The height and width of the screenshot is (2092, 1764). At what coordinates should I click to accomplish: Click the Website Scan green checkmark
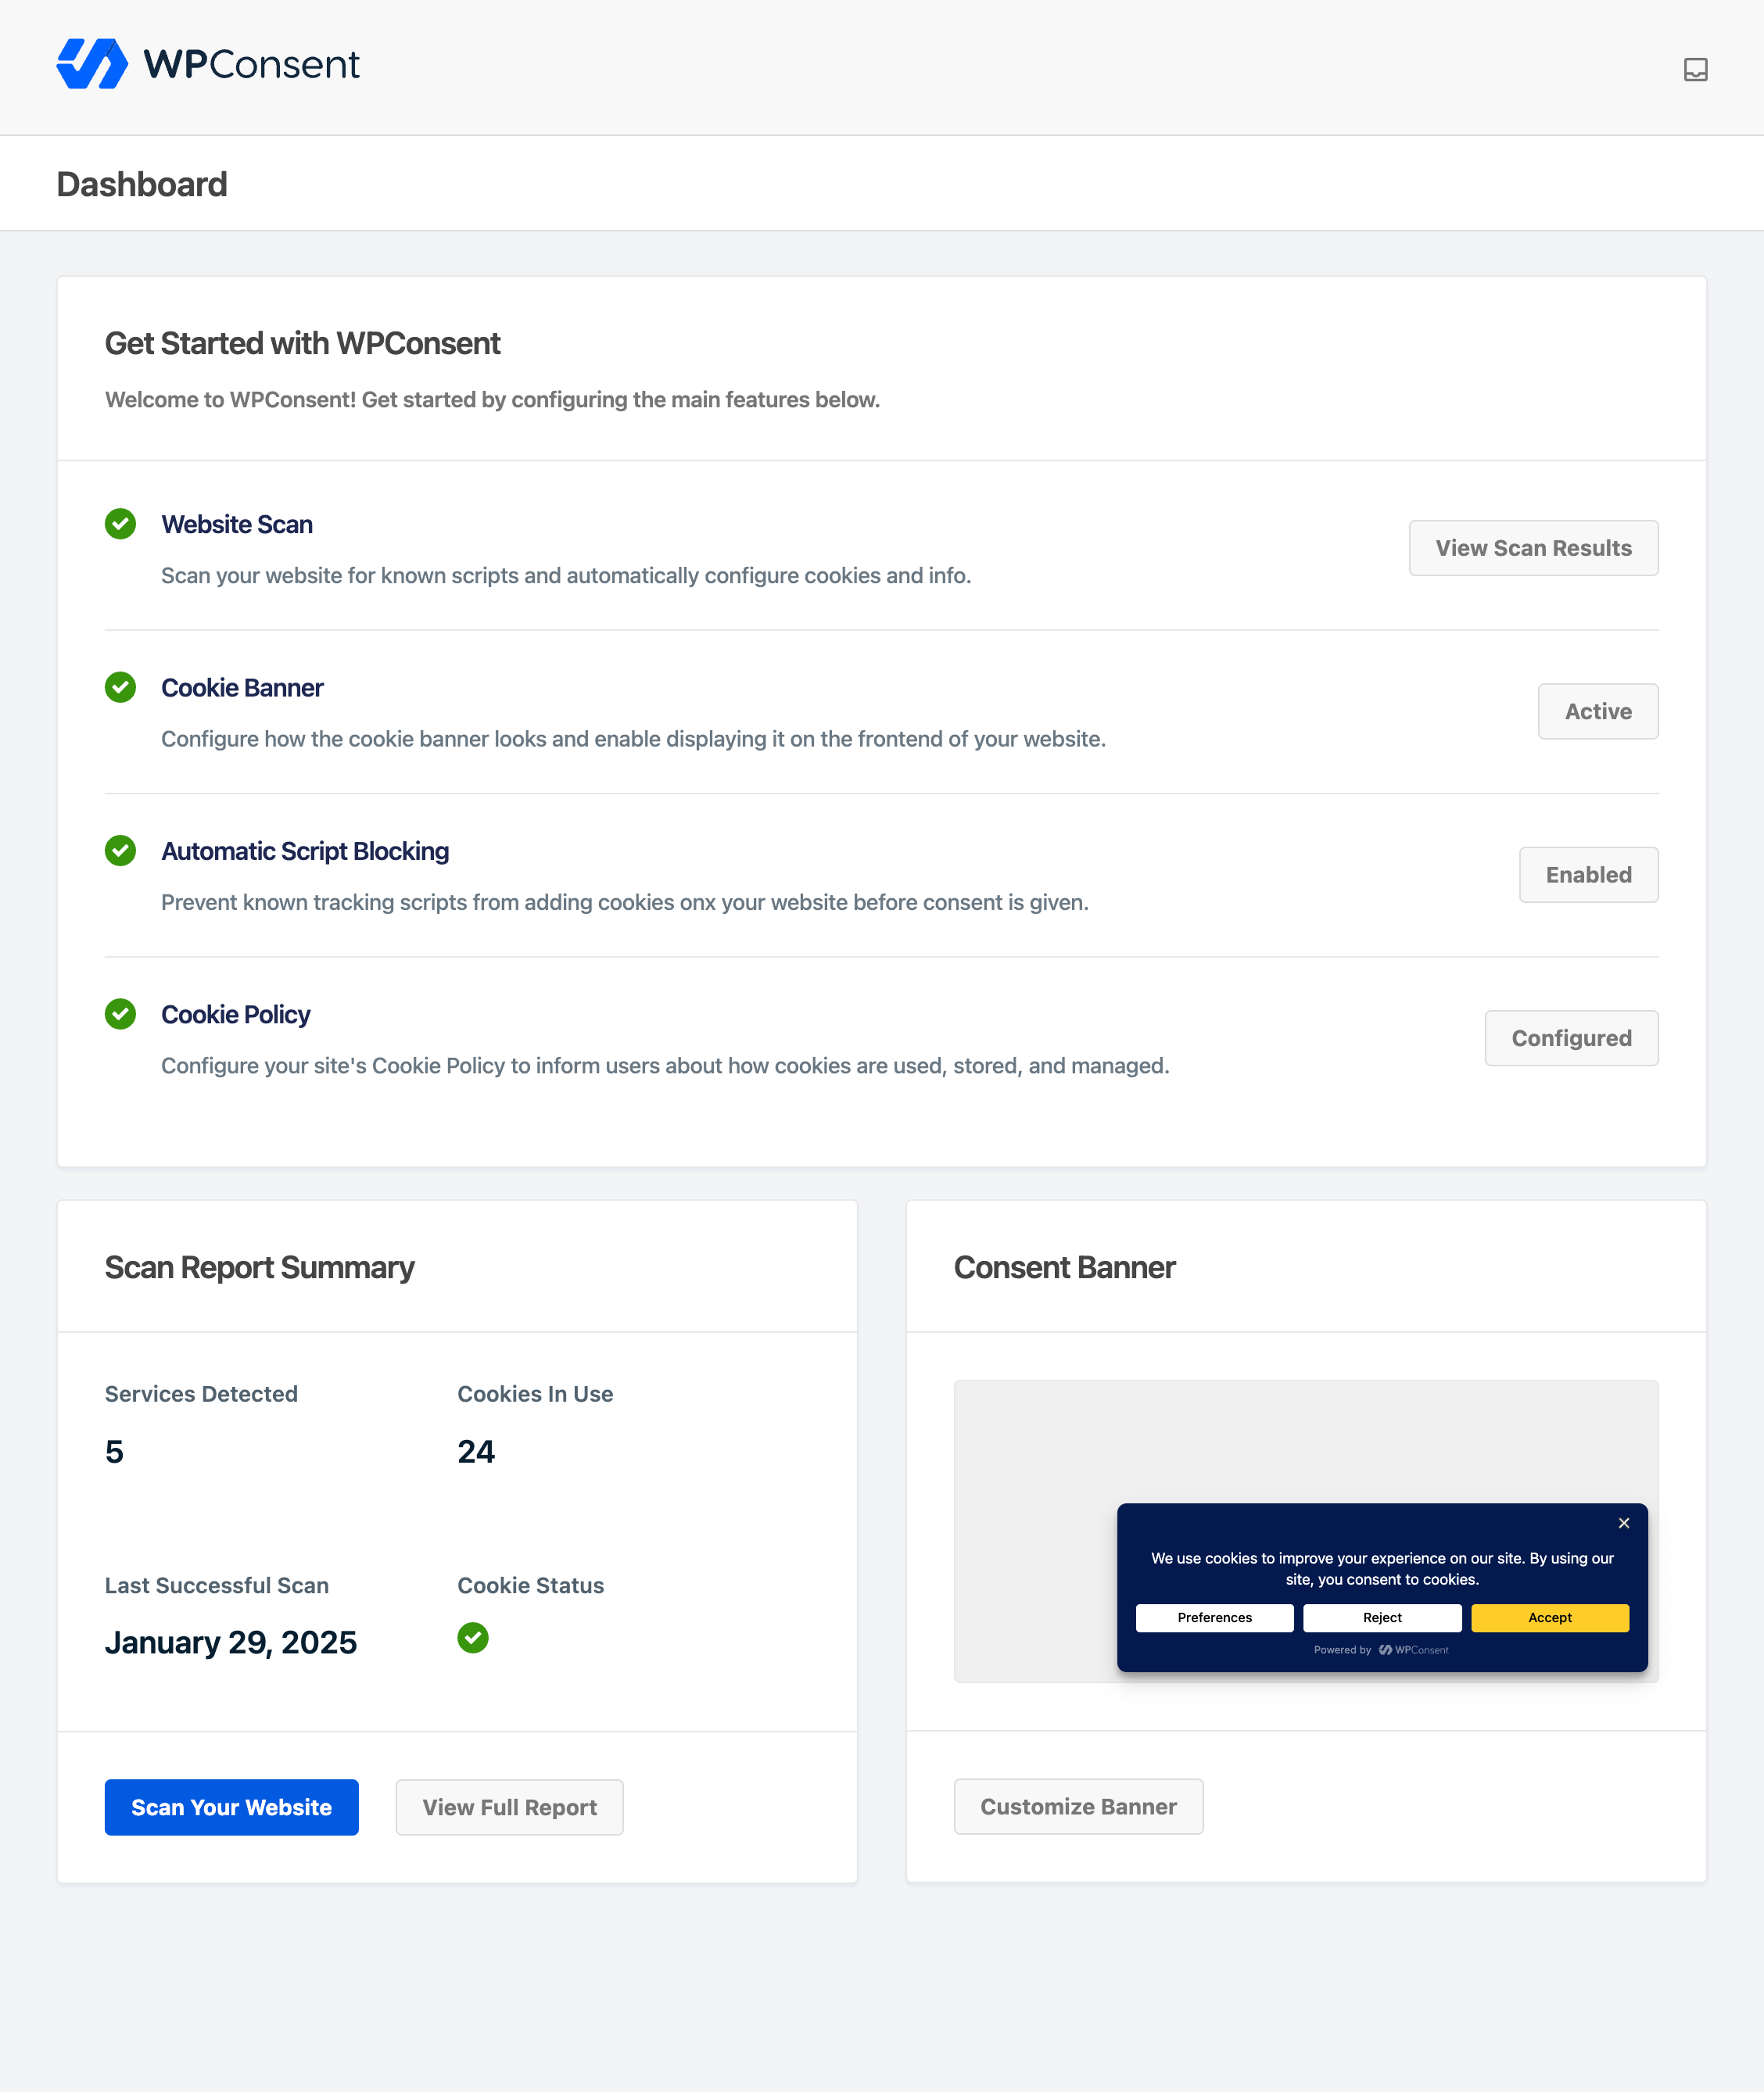click(x=120, y=524)
